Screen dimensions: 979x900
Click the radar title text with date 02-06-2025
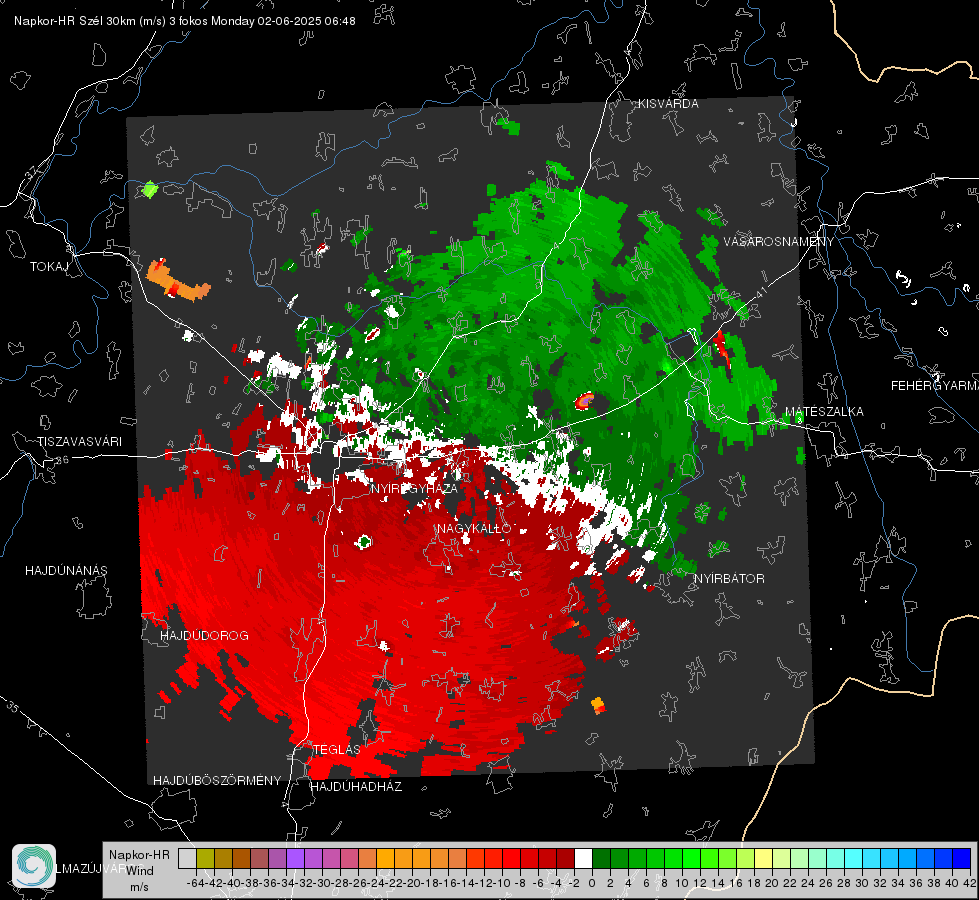coord(185,21)
